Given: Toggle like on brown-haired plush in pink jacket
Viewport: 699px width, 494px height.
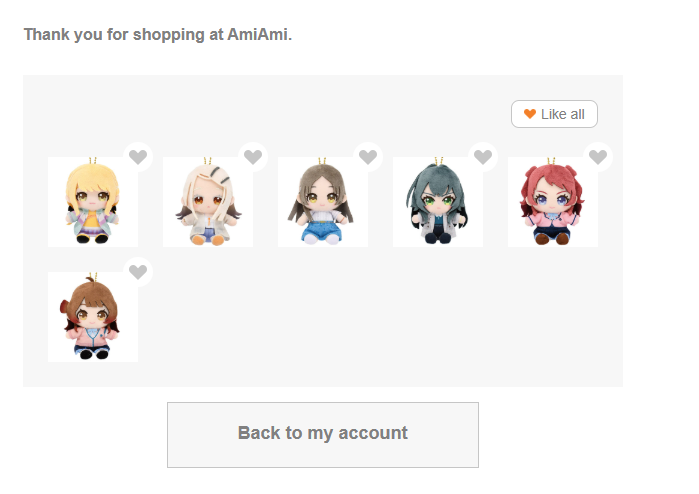Looking at the screenshot, I should pyautogui.click(x=138, y=272).
